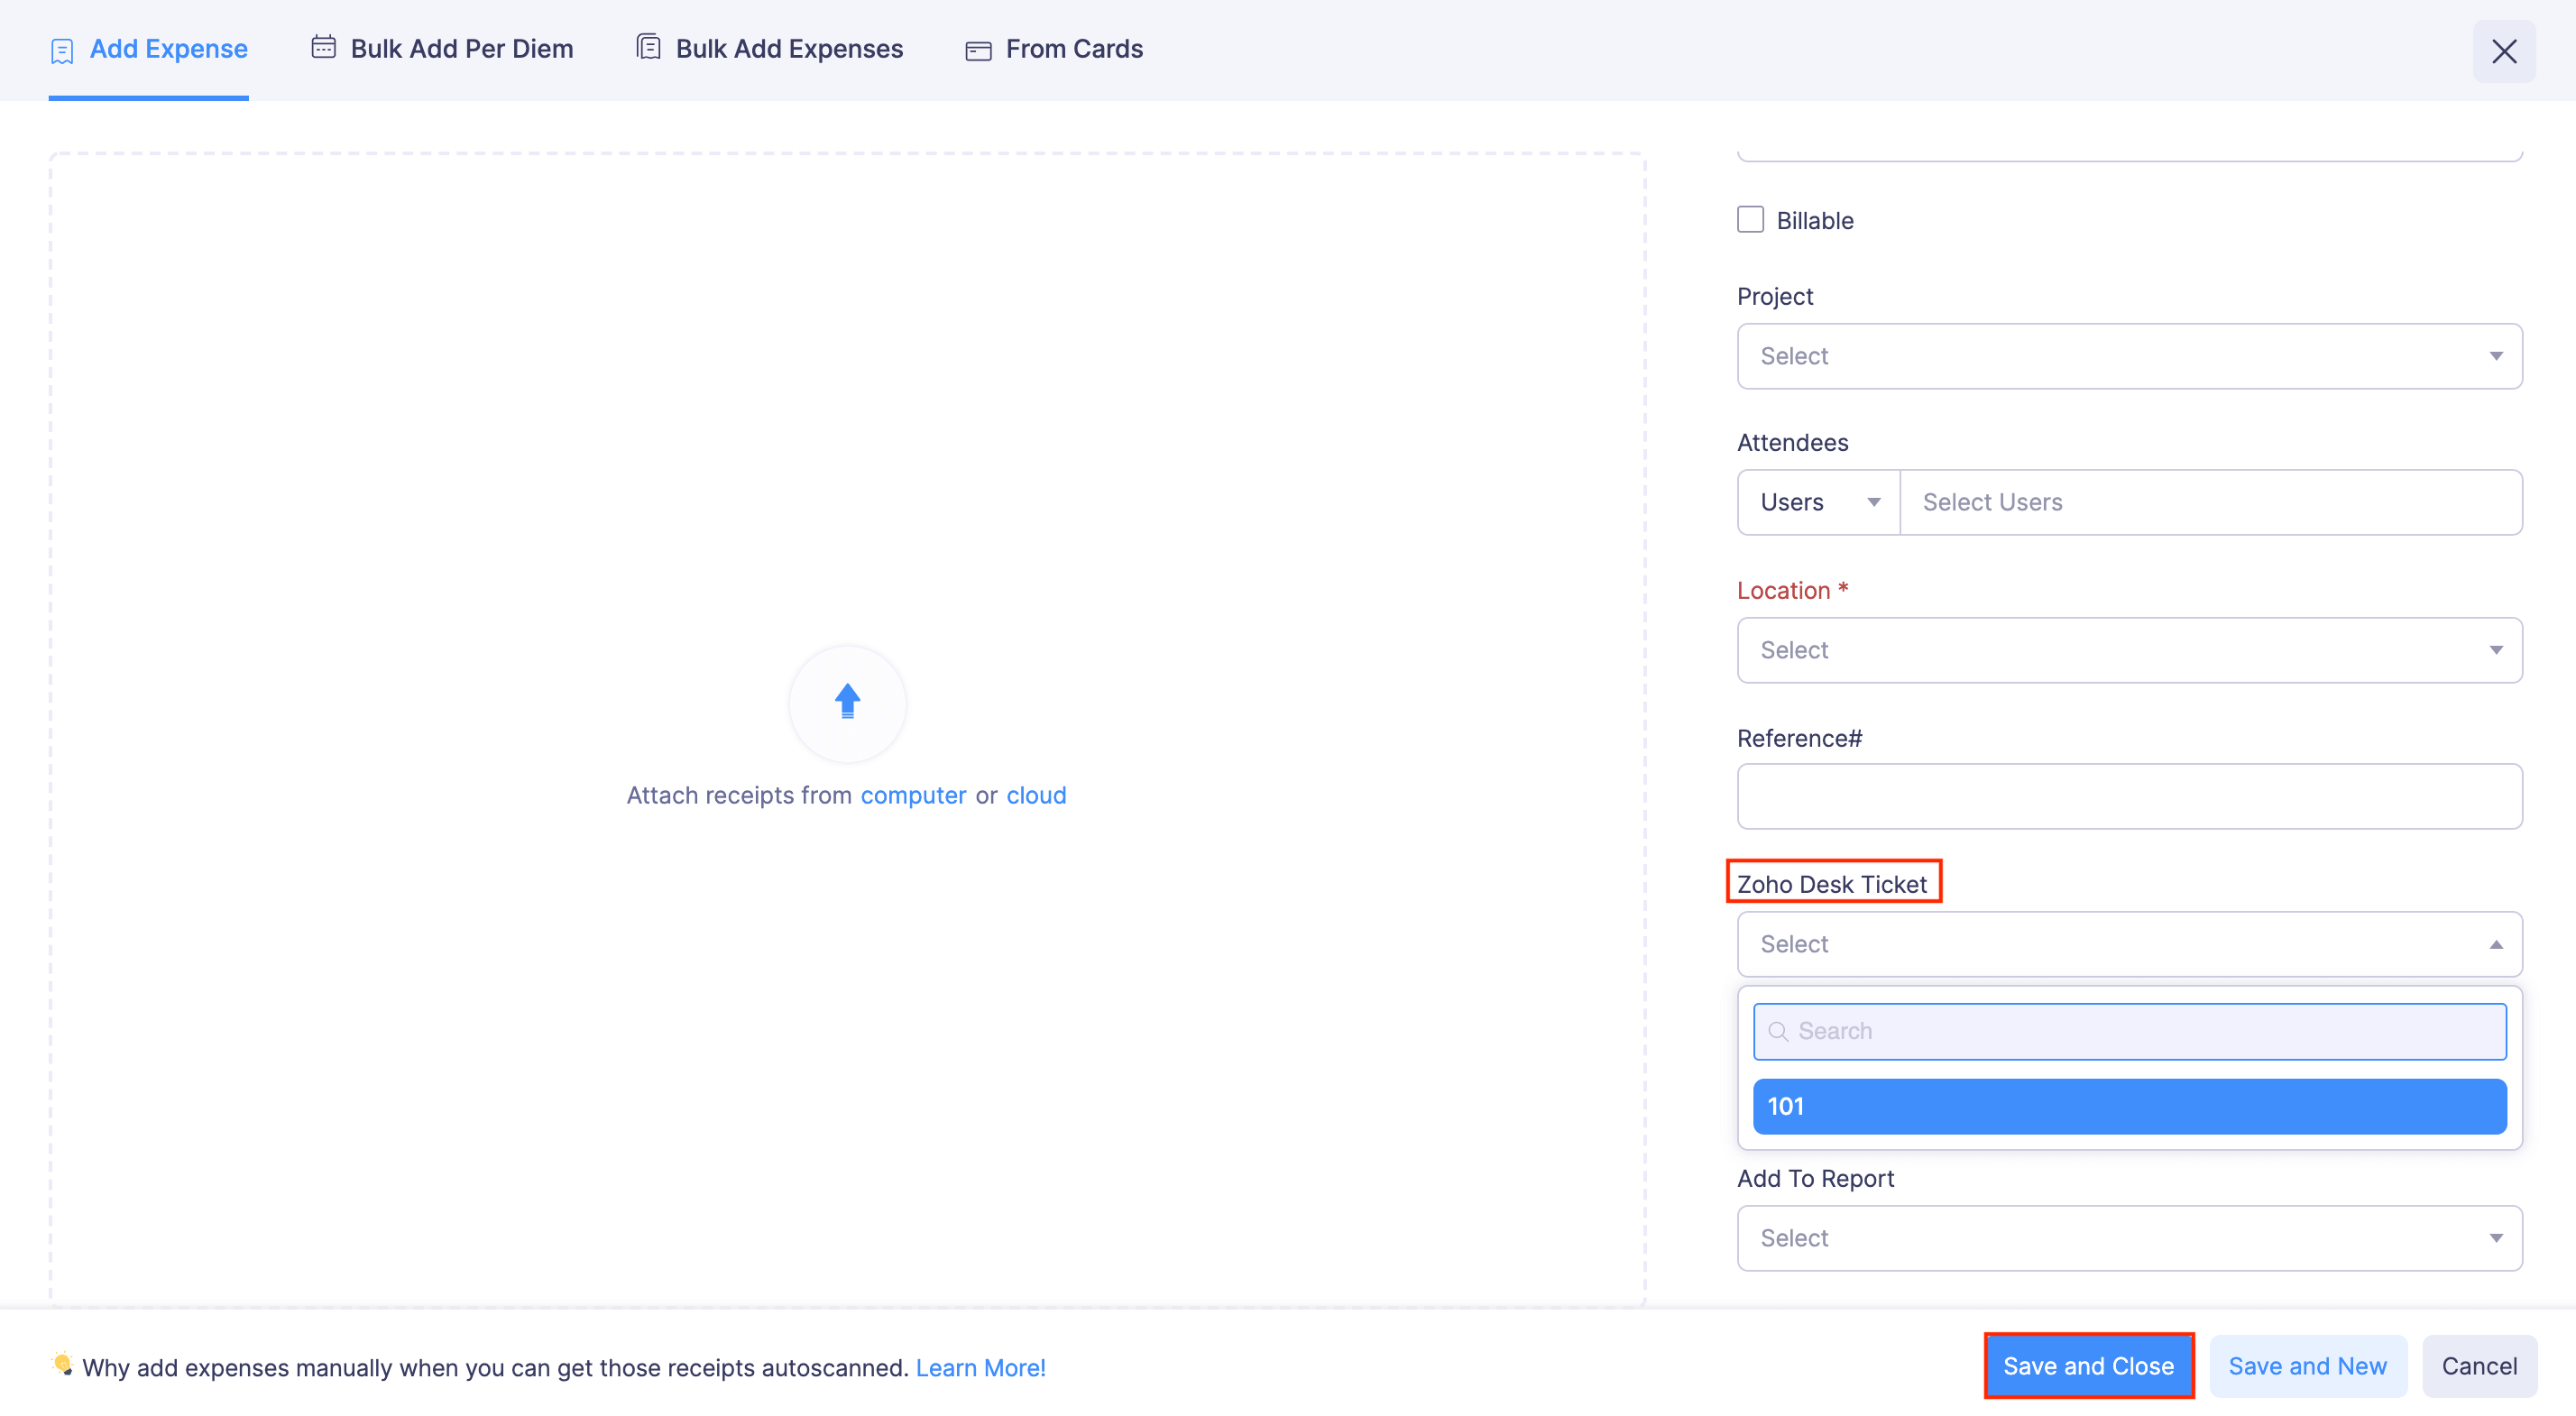This screenshot has width=2576, height=1416.
Task: Switch to the From Cards tab
Action: [x=1074, y=48]
